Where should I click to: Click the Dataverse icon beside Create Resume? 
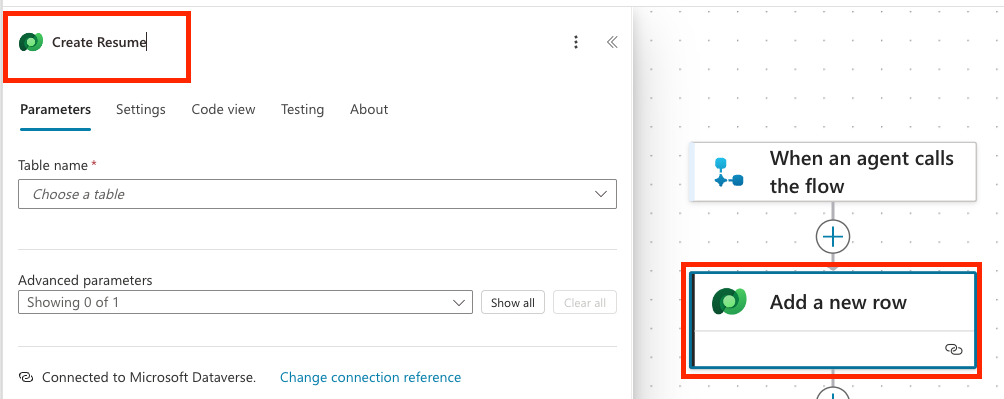pyautogui.click(x=31, y=42)
